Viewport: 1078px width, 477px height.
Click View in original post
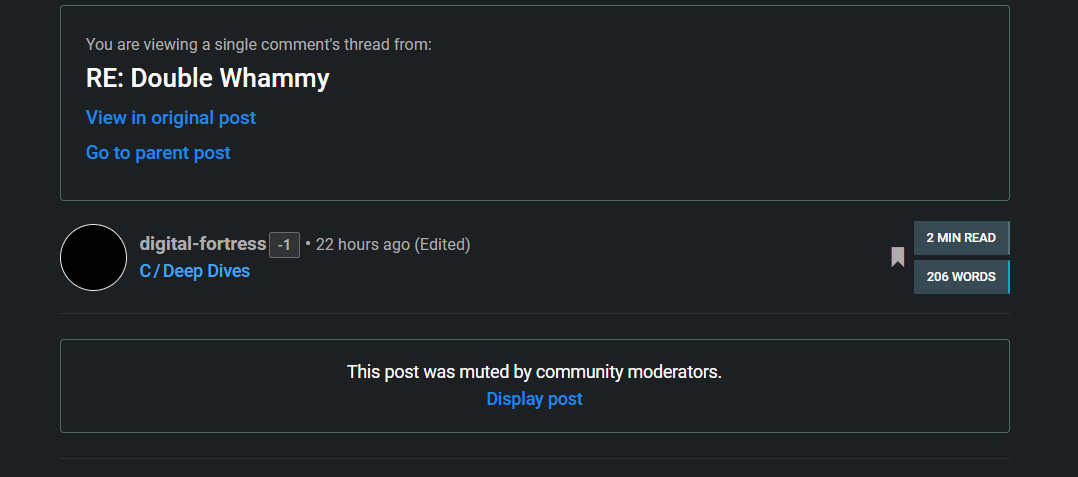pyautogui.click(x=171, y=118)
